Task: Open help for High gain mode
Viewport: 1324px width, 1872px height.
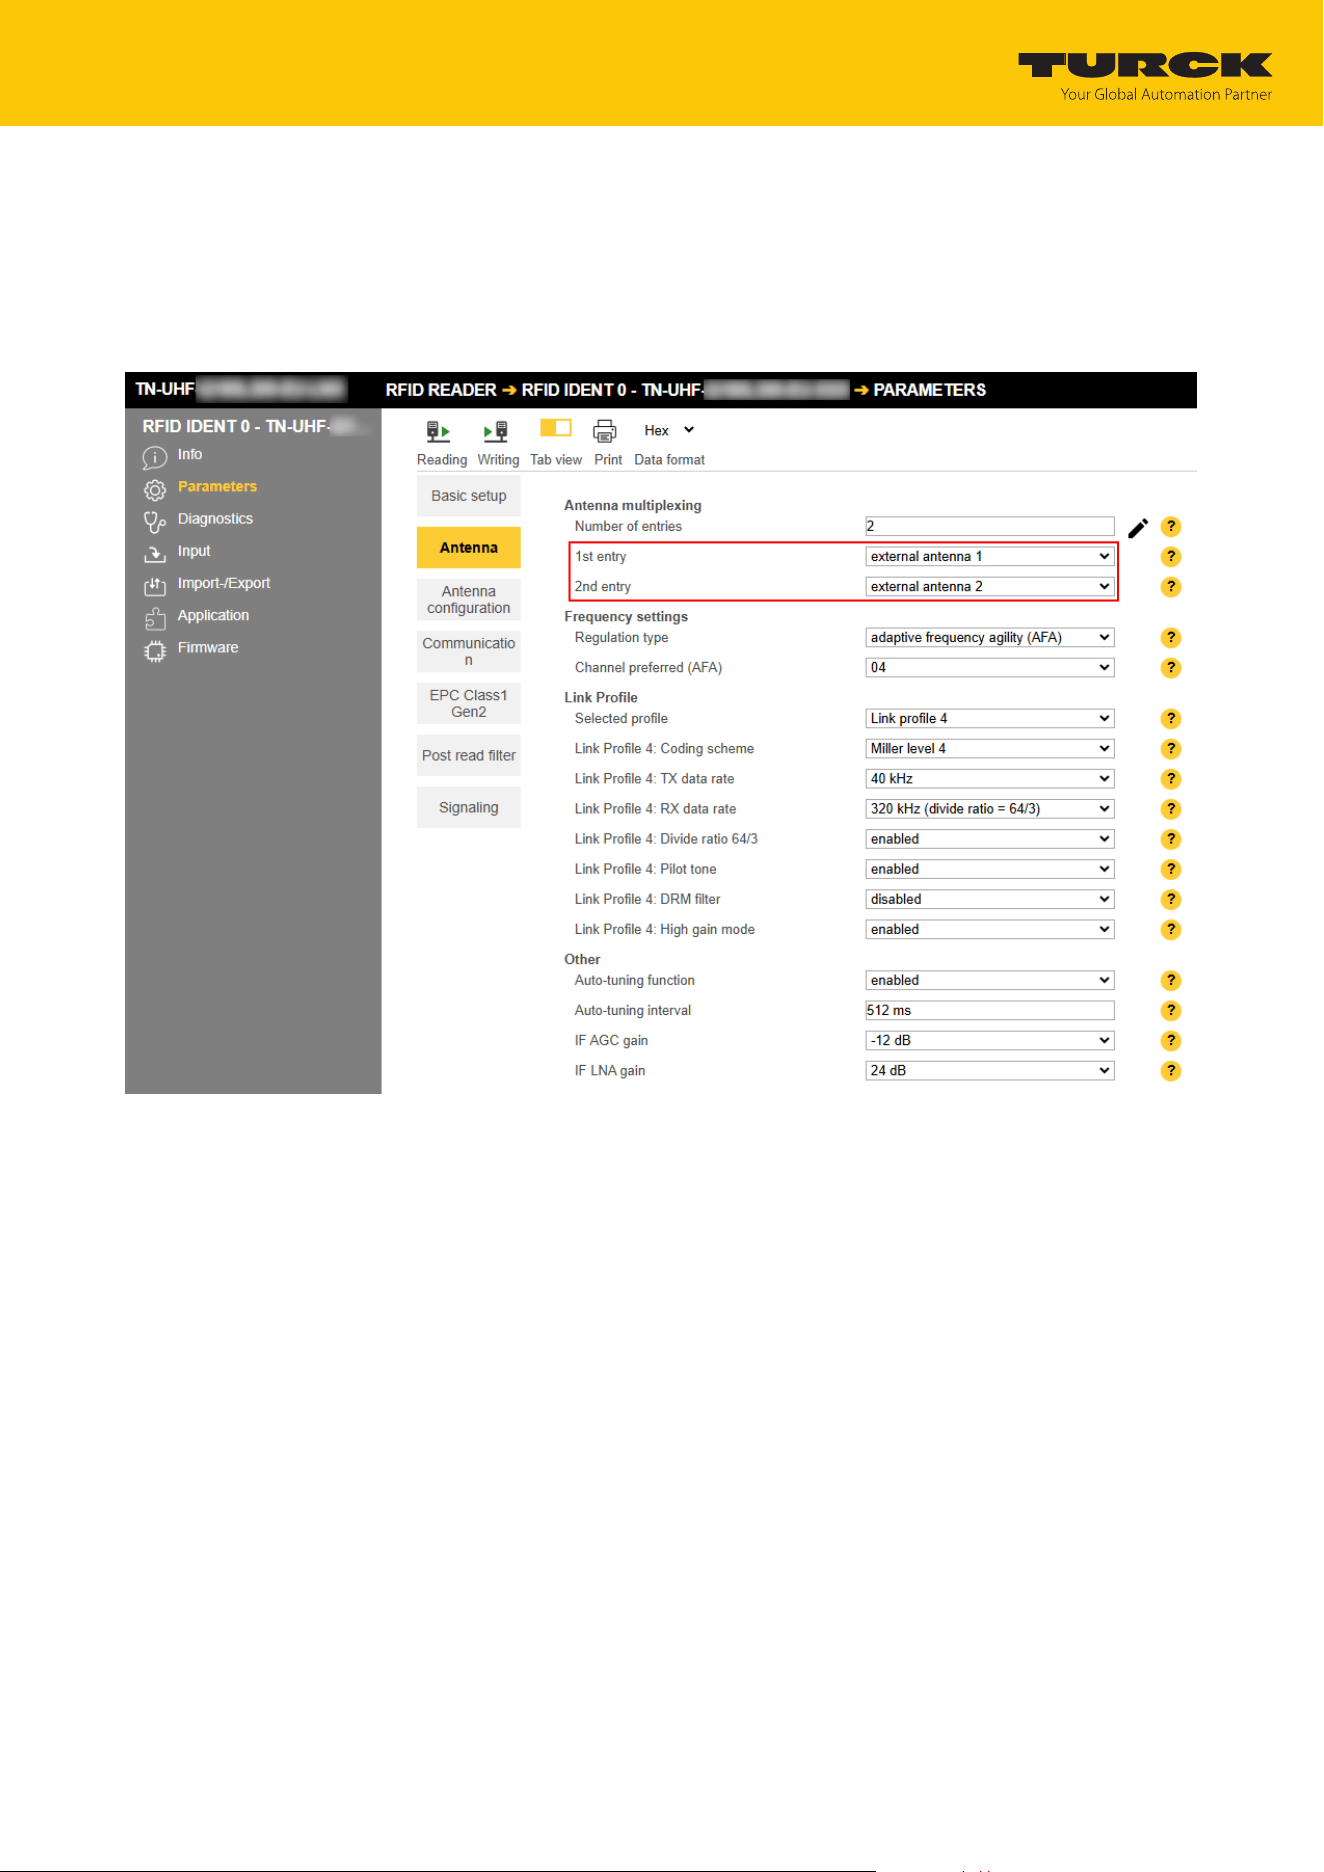Action: coord(1171,930)
